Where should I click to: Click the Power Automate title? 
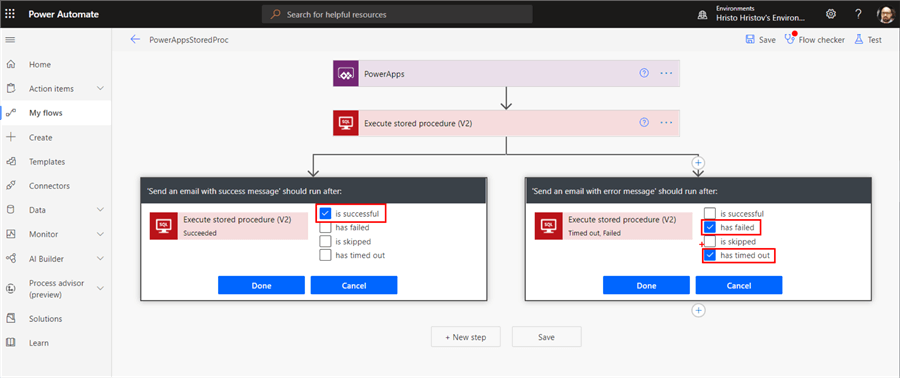64,14
